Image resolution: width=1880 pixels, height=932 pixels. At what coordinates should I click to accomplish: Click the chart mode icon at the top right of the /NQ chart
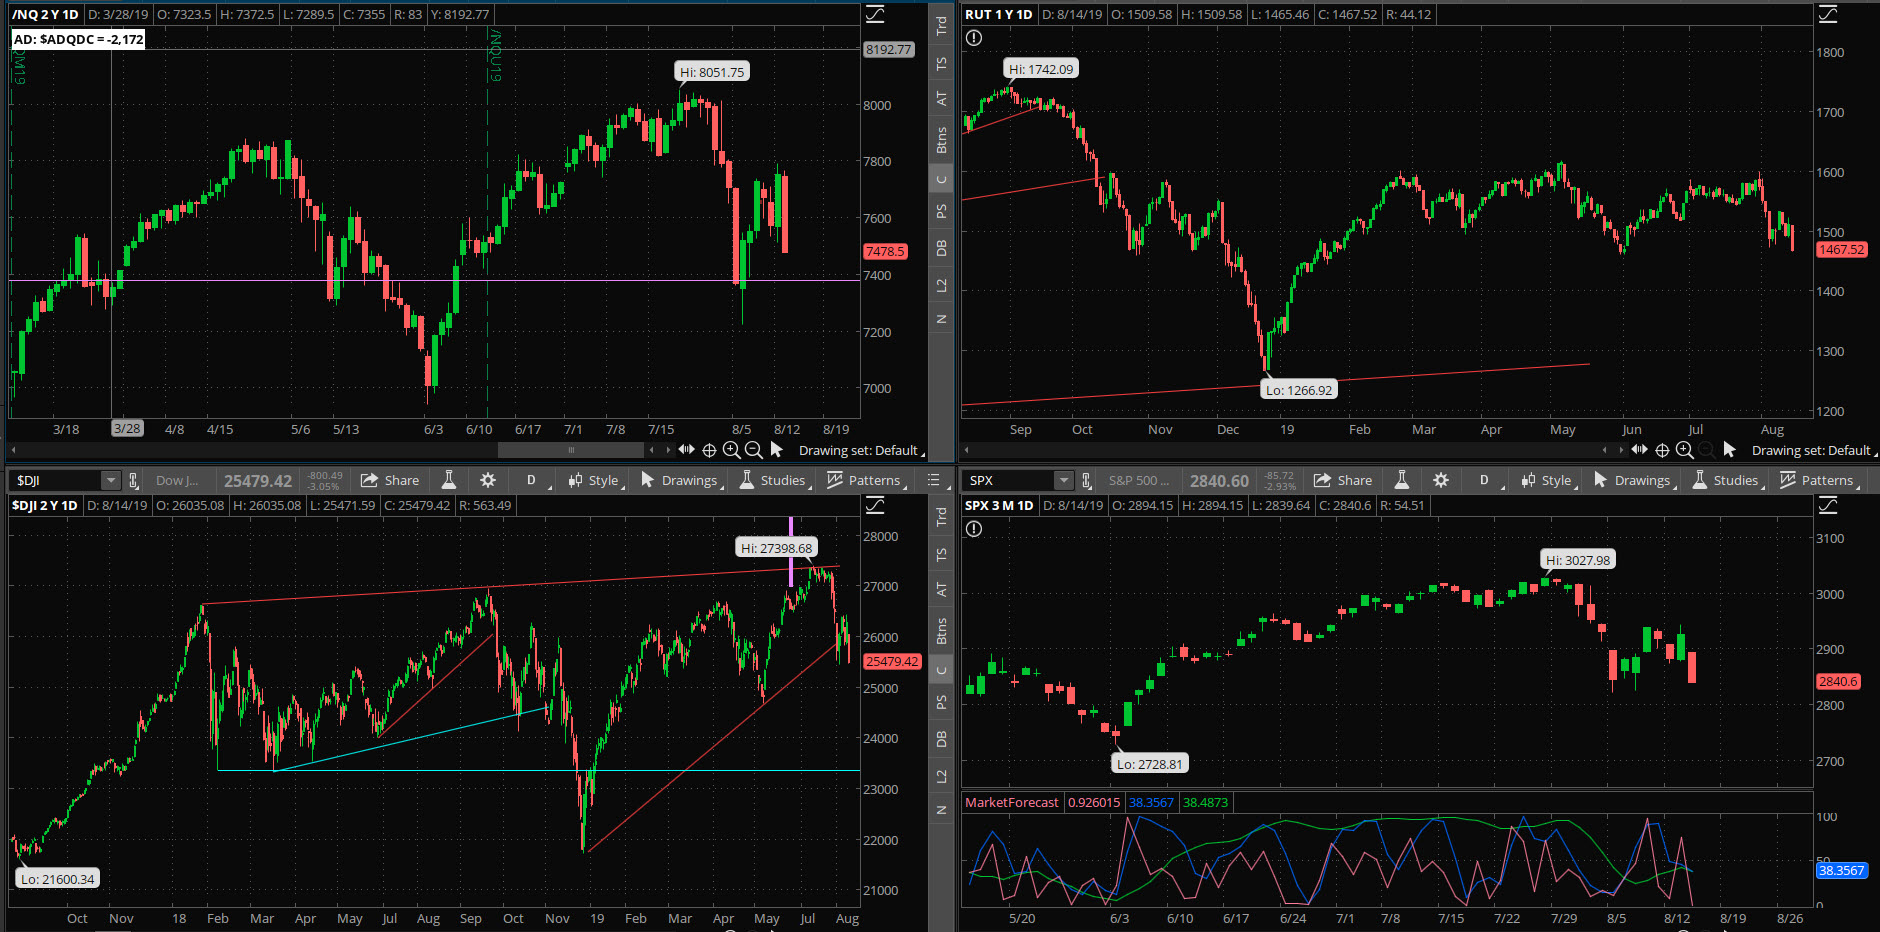coord(875,14)
